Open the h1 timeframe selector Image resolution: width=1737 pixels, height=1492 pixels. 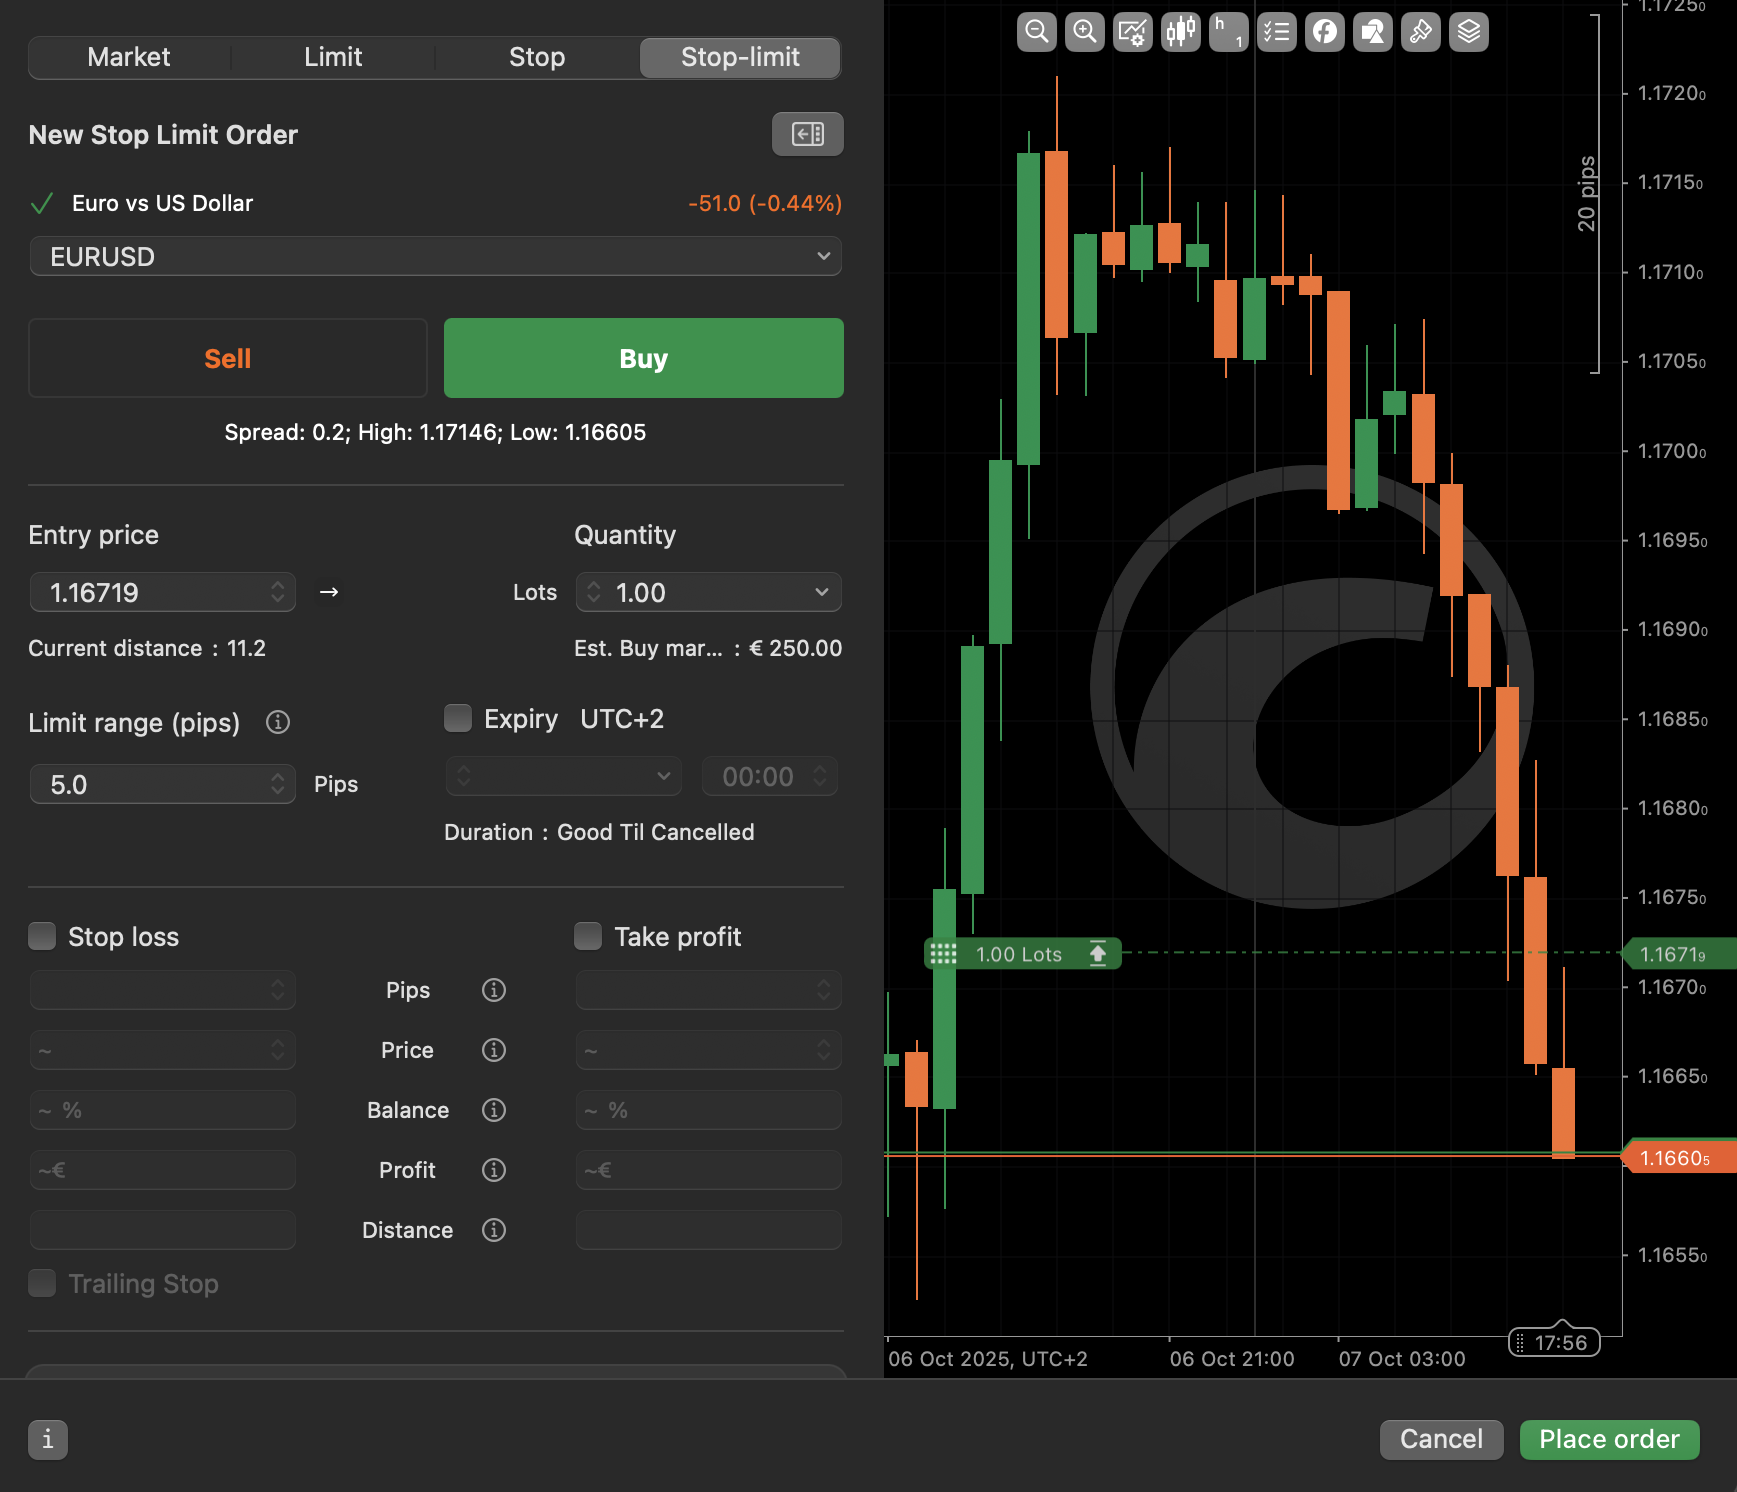[x=1228, y=32]
